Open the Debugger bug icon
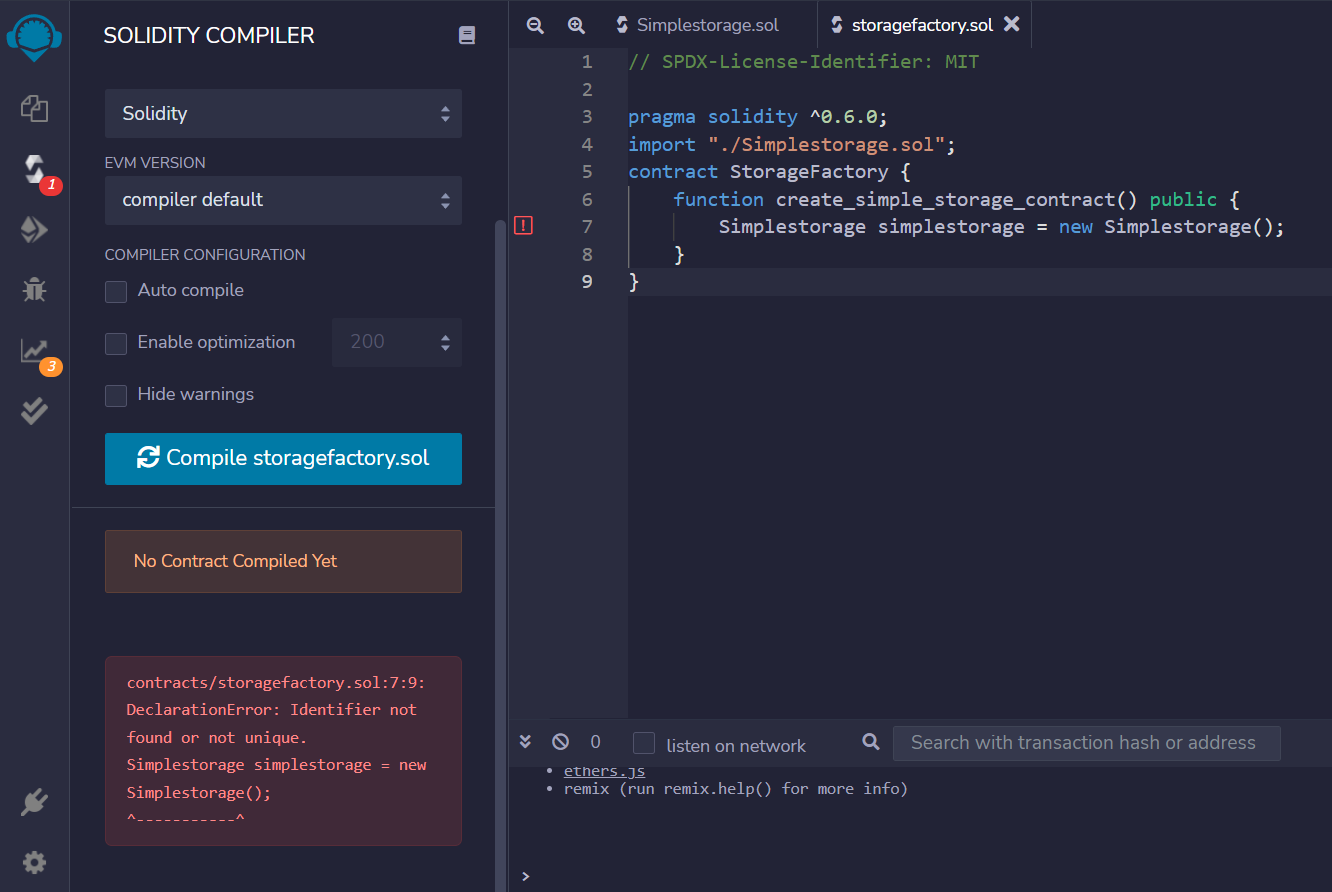The image size is (1332, 892). [34, 291]
